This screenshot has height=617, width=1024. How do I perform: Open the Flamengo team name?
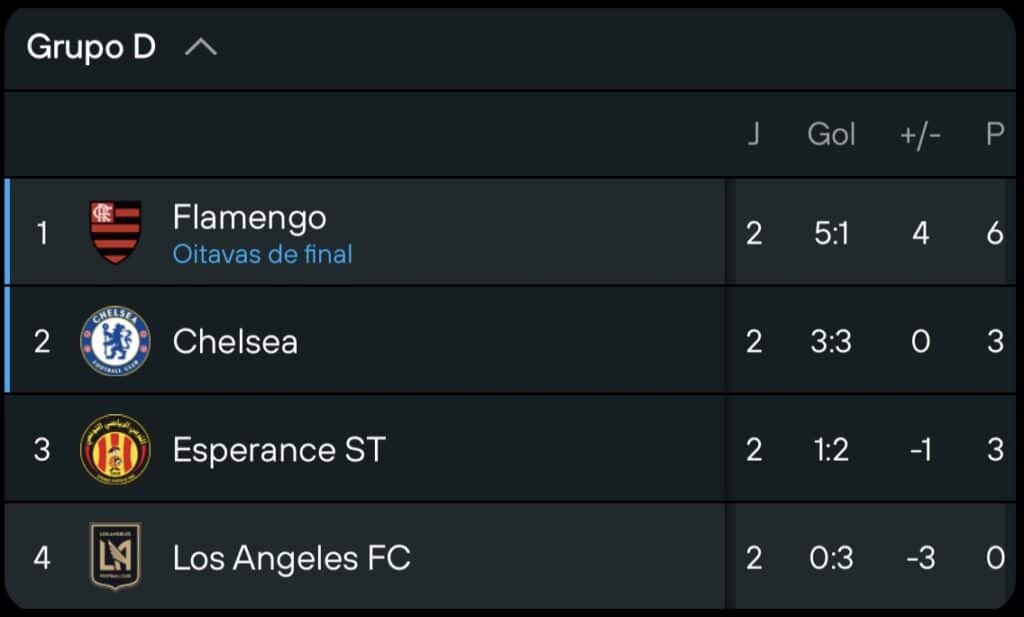click(x=249, y=217)
